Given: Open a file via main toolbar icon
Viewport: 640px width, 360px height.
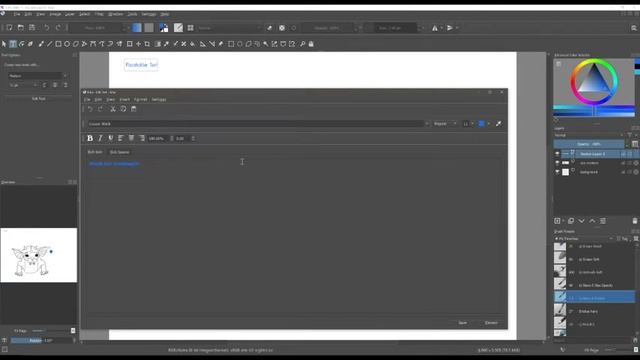Looking at the screenshot, I should [x=20, y=28].
